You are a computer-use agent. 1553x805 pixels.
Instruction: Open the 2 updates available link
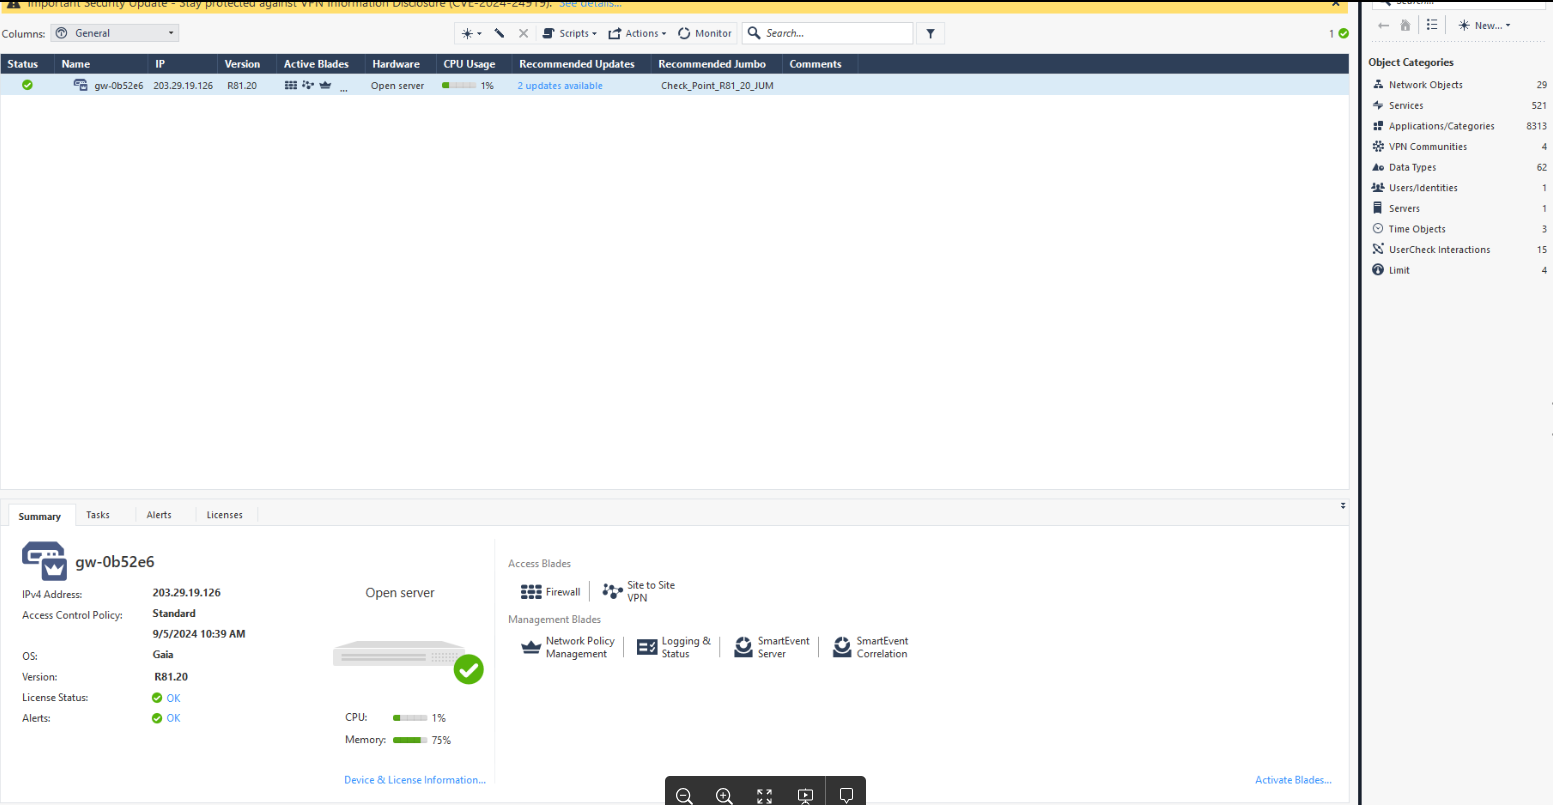[560, 86]
